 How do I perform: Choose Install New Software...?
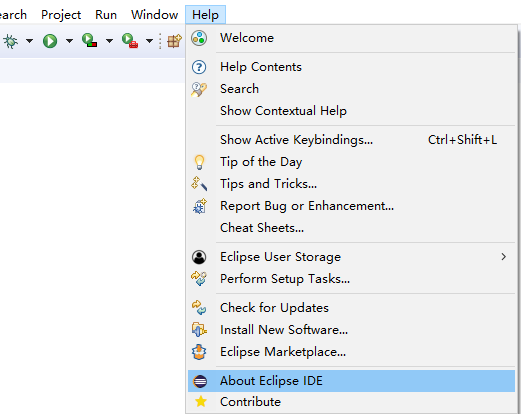coord(351,330)
